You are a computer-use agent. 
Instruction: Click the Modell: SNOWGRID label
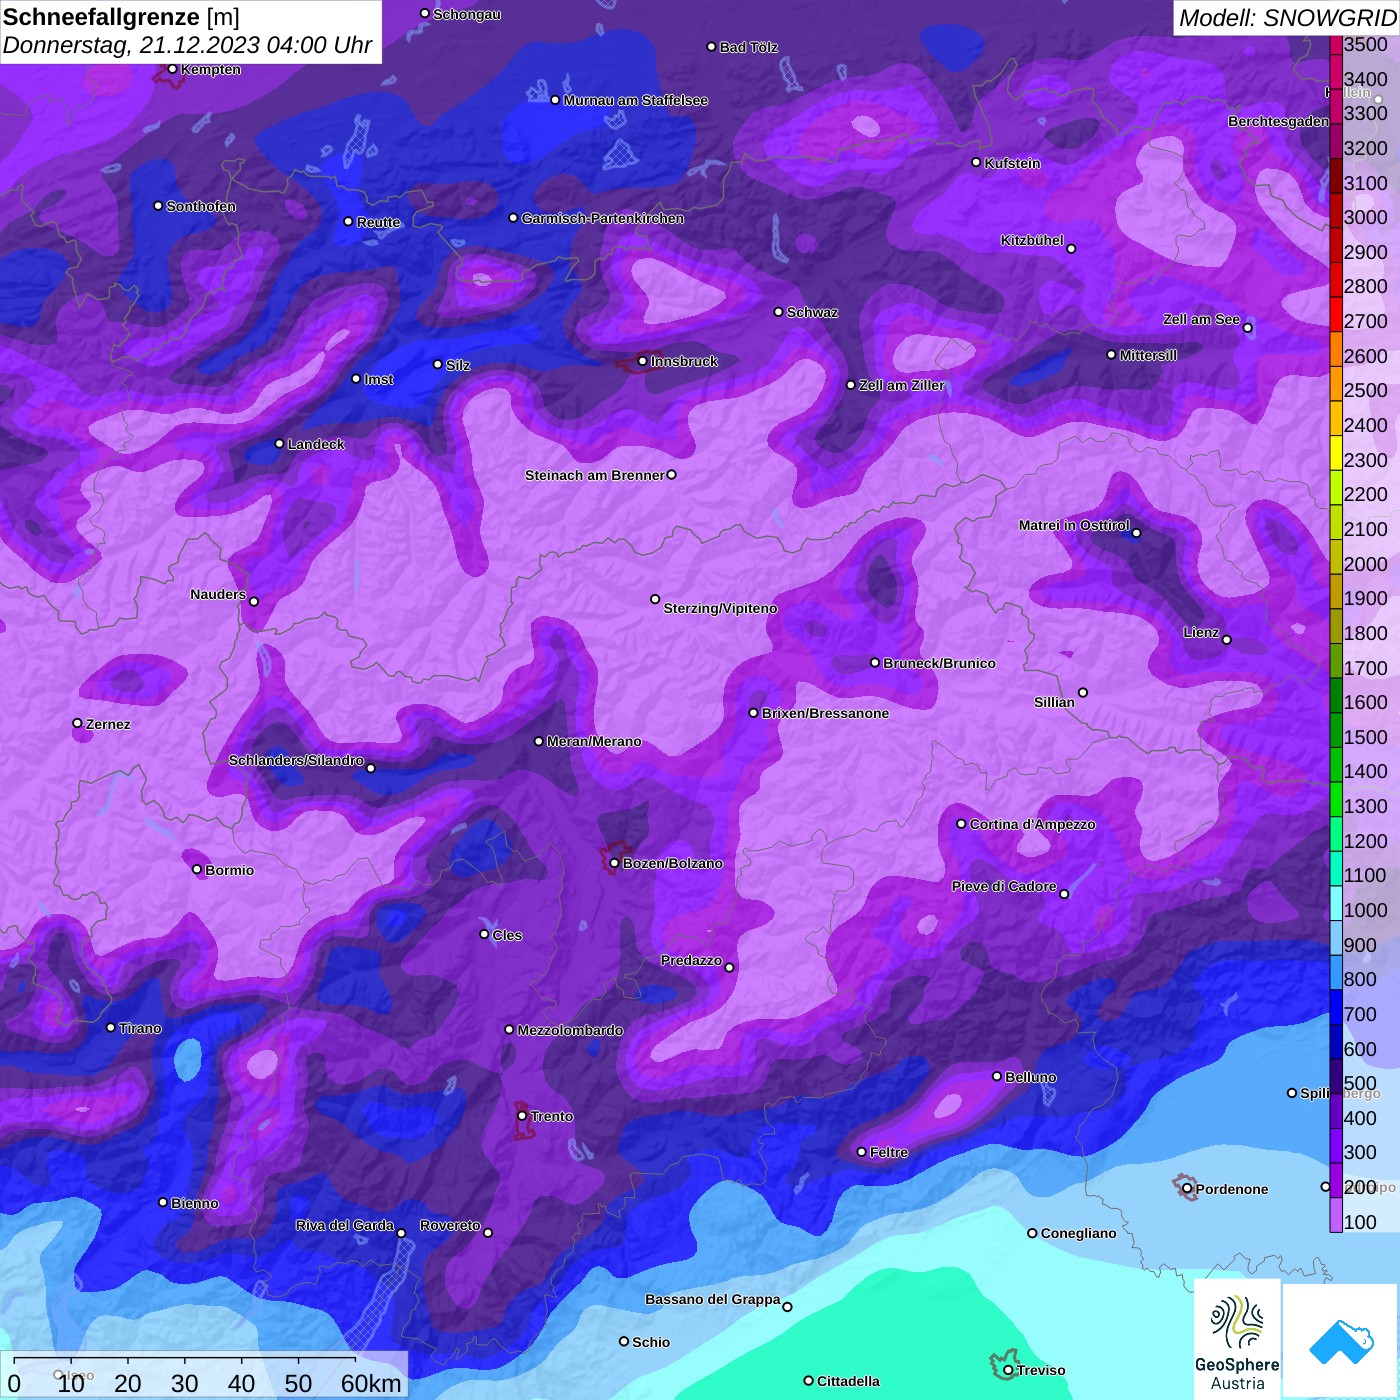click(x=1287, y=17)
